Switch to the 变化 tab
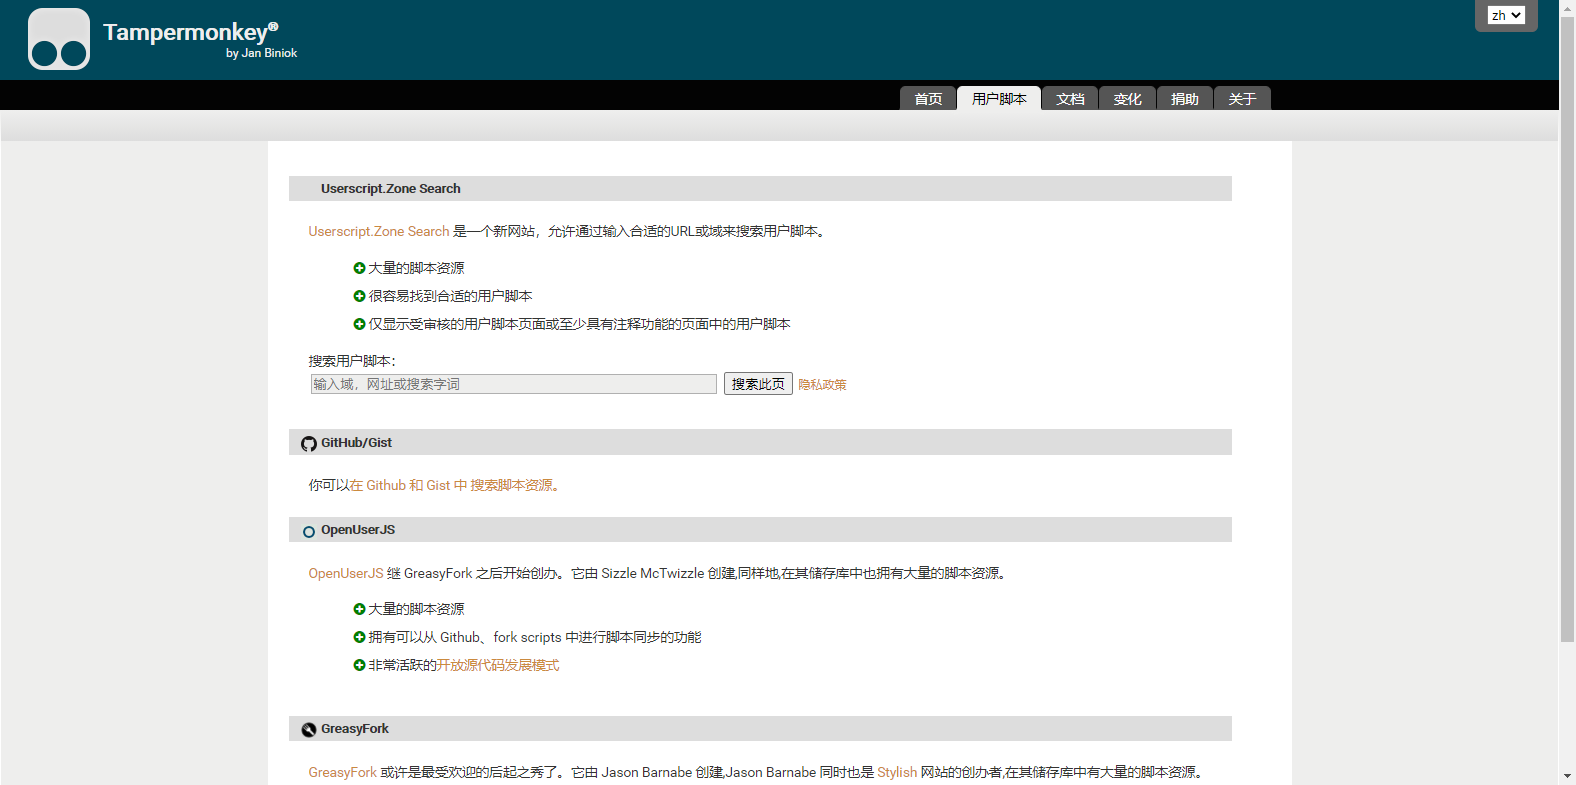Image resolution: width=1576 pixels, height=785 pixels. pyautogui.click(x=1127, y=98)
